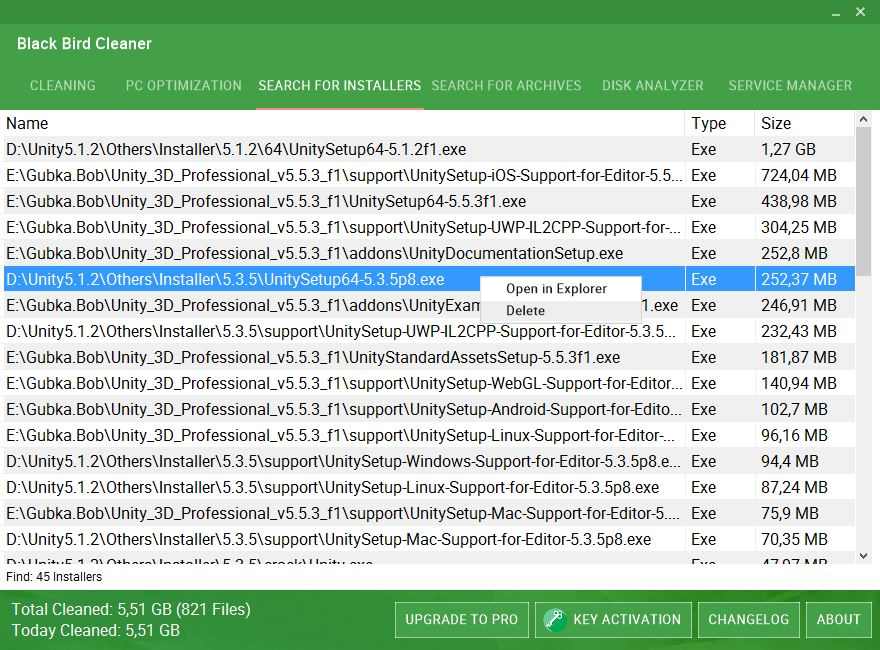Choose Open in Explorer from context menu

(556, 289)
